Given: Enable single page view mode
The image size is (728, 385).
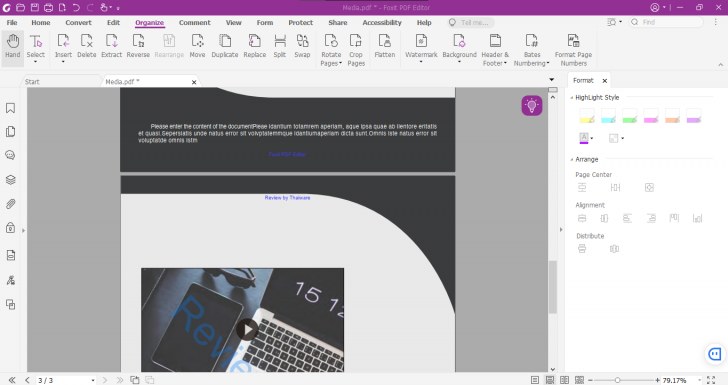Looking at the screenshot, I should 535,380.
